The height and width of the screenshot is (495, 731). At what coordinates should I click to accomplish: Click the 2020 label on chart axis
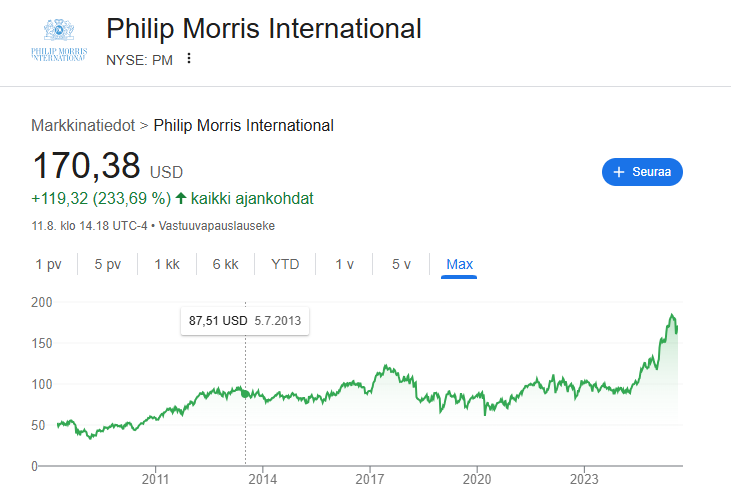tap(477, 480)
